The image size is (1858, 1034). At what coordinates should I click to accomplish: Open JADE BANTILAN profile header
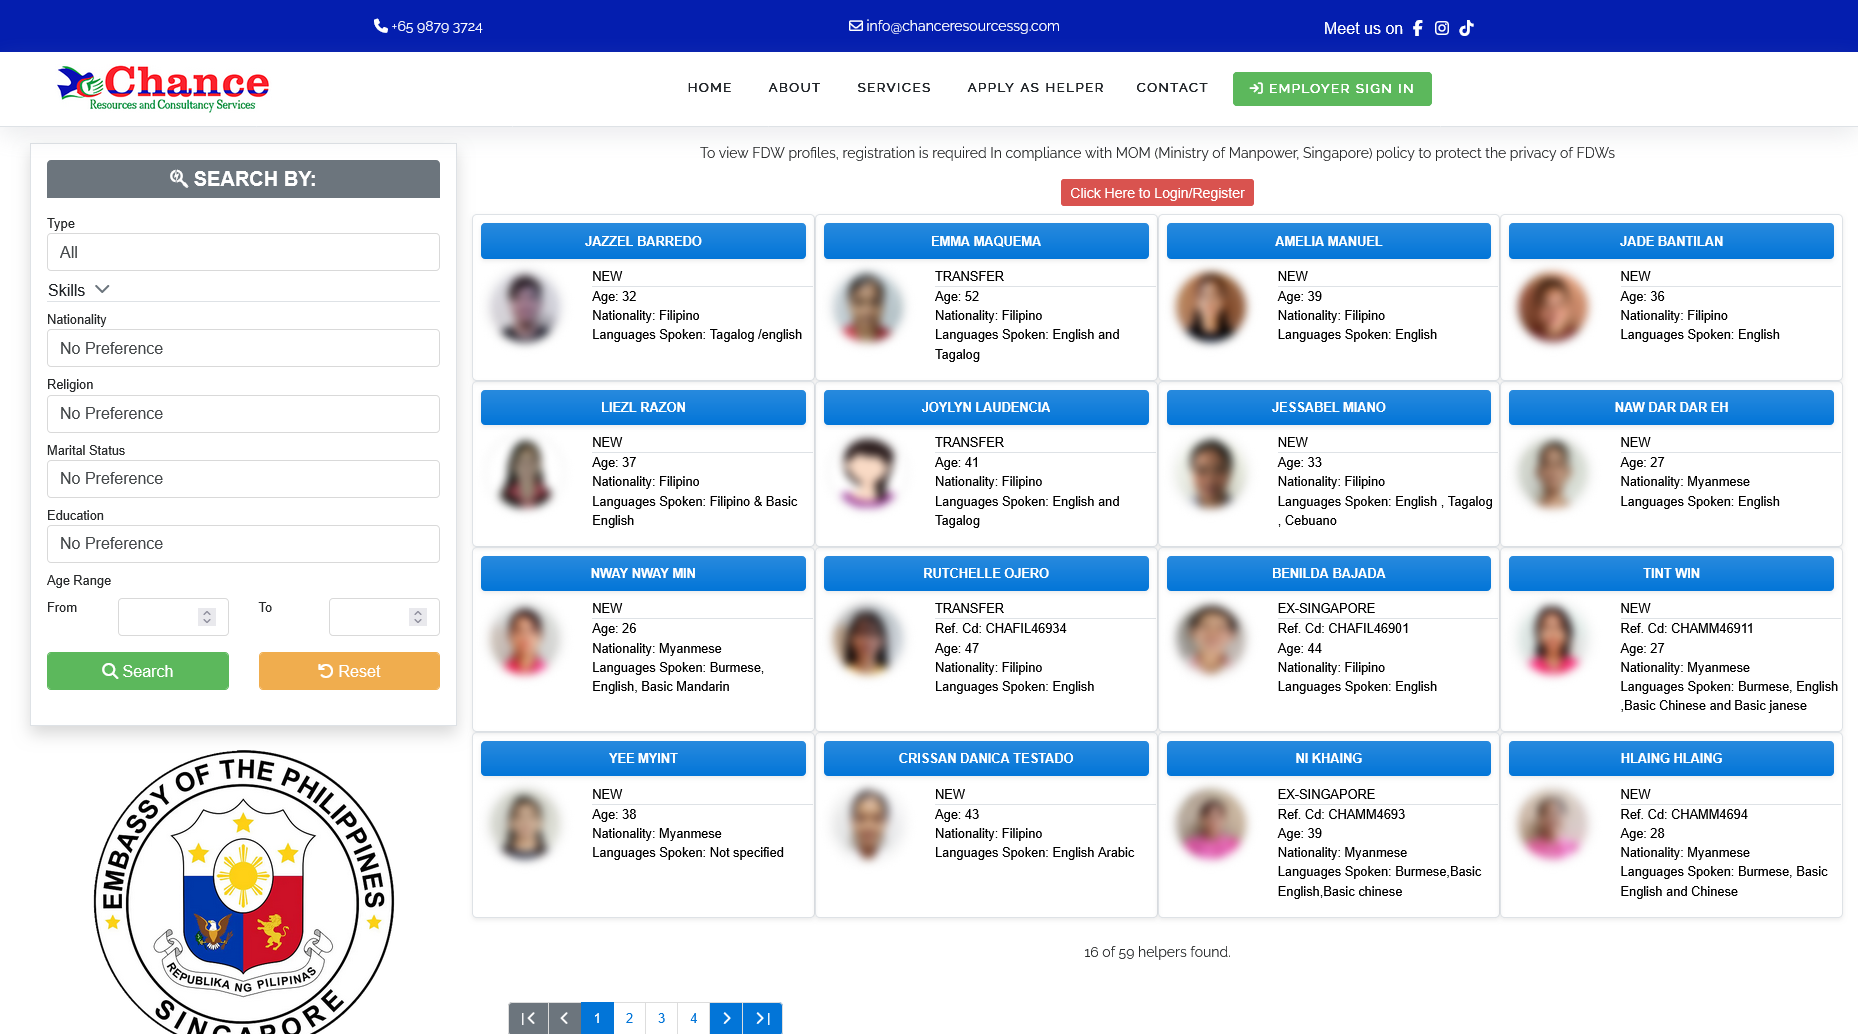pos(1671,241)
